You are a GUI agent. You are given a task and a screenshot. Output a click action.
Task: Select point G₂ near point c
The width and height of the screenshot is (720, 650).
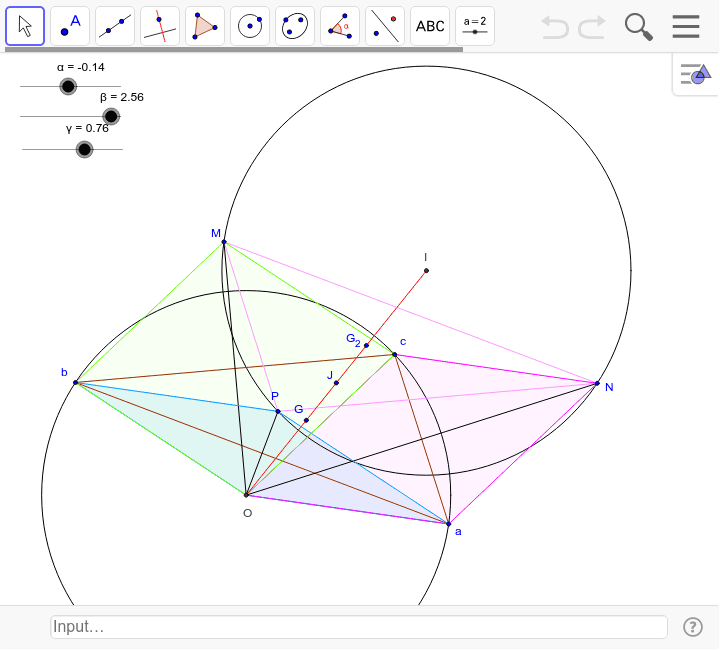366,346
